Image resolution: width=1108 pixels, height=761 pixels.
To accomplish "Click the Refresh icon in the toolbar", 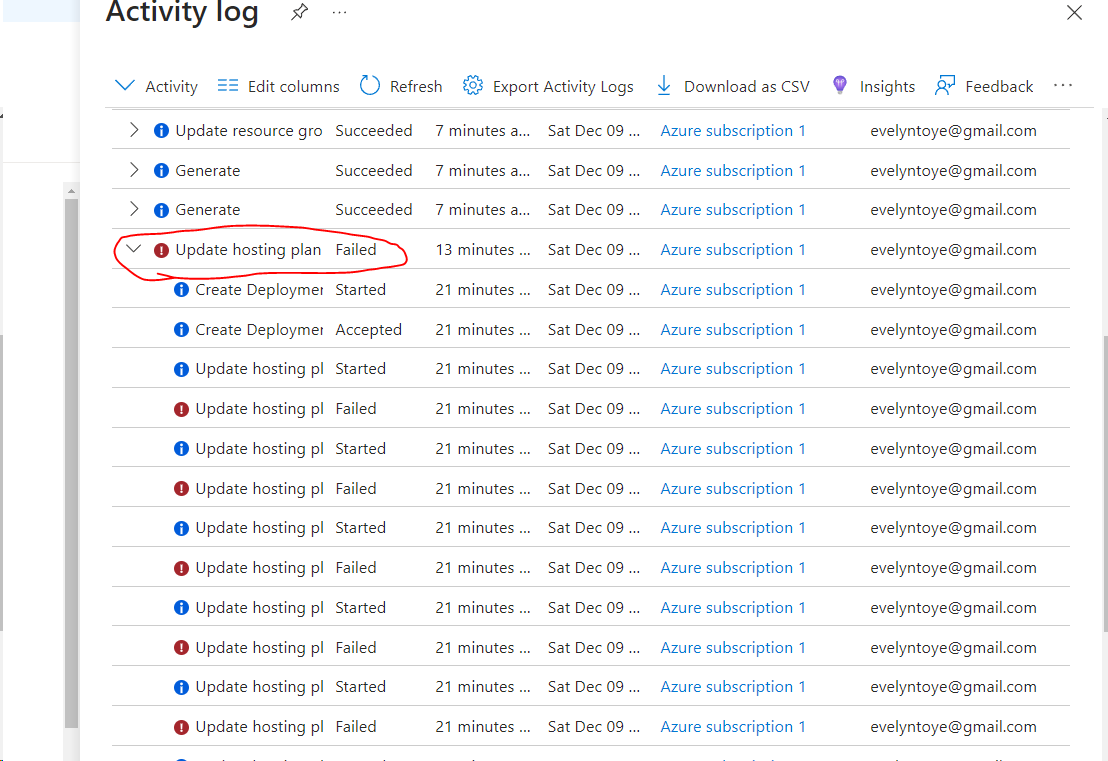I will coord(369,86).
